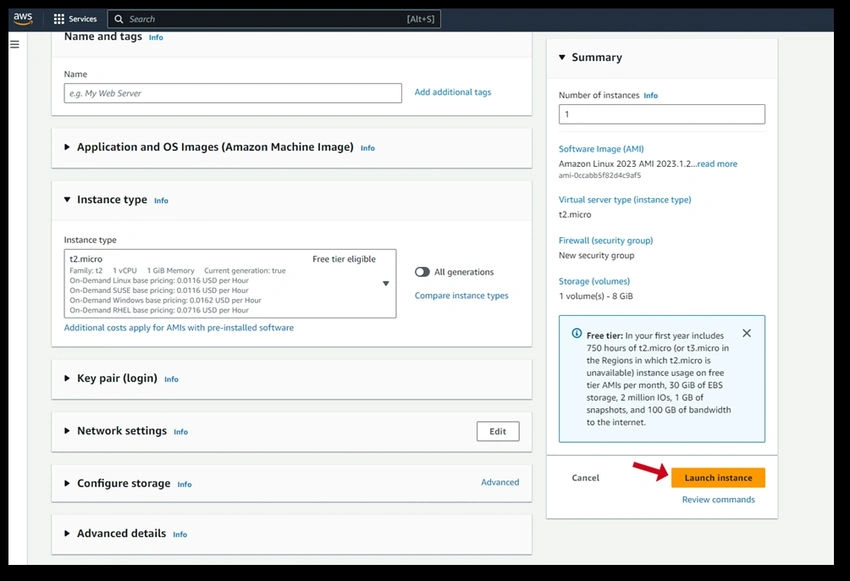This screenshot has height=581, width=850.
Task: Click Launch instance button
Action: point(718,477)
